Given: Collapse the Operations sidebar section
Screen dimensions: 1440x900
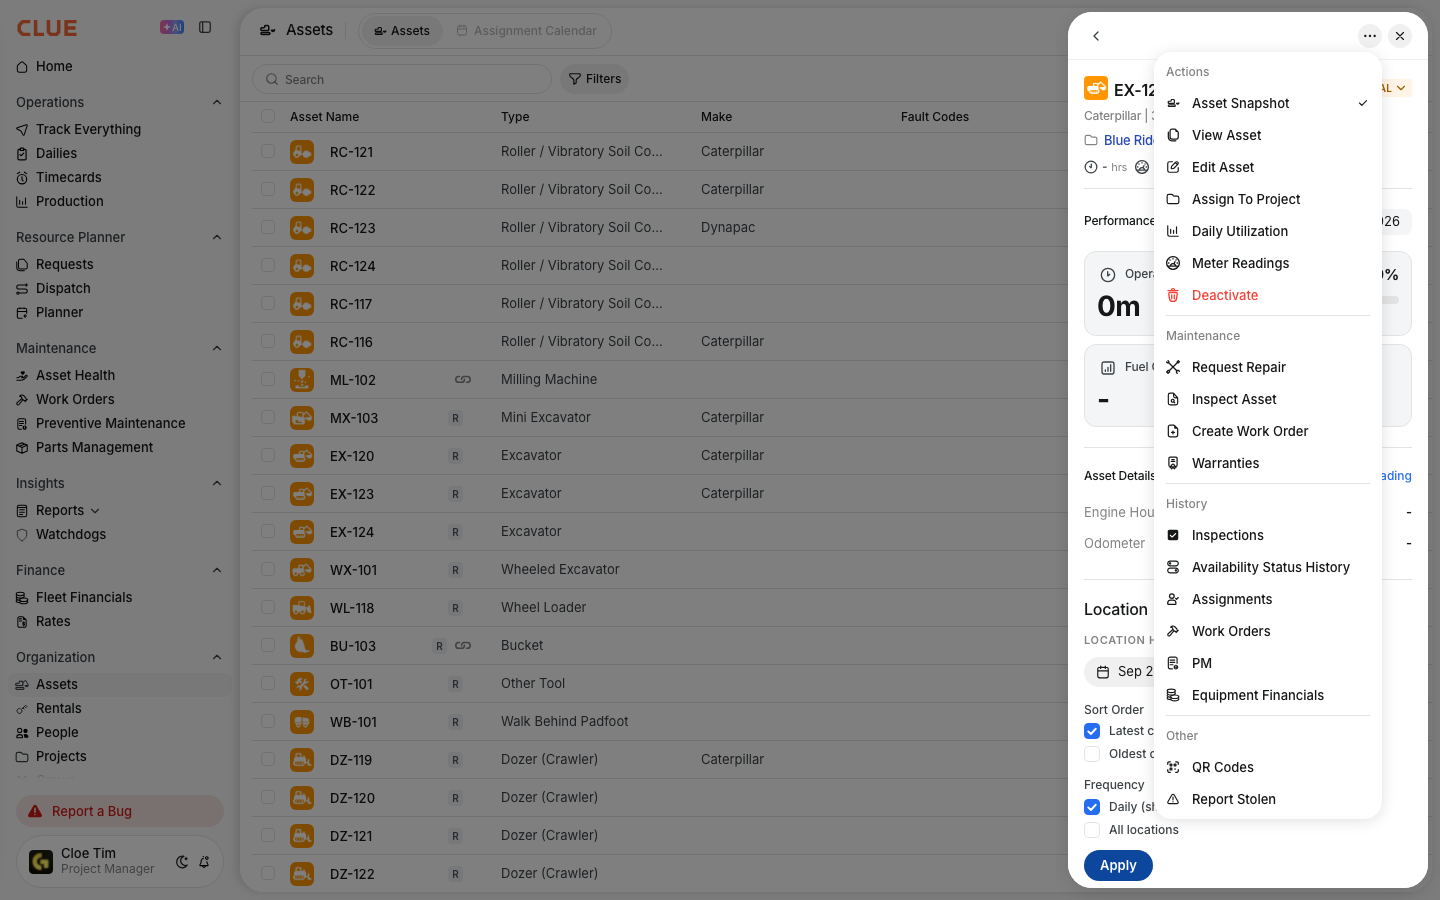Looking at the screenshot, I should click(217, 102).
